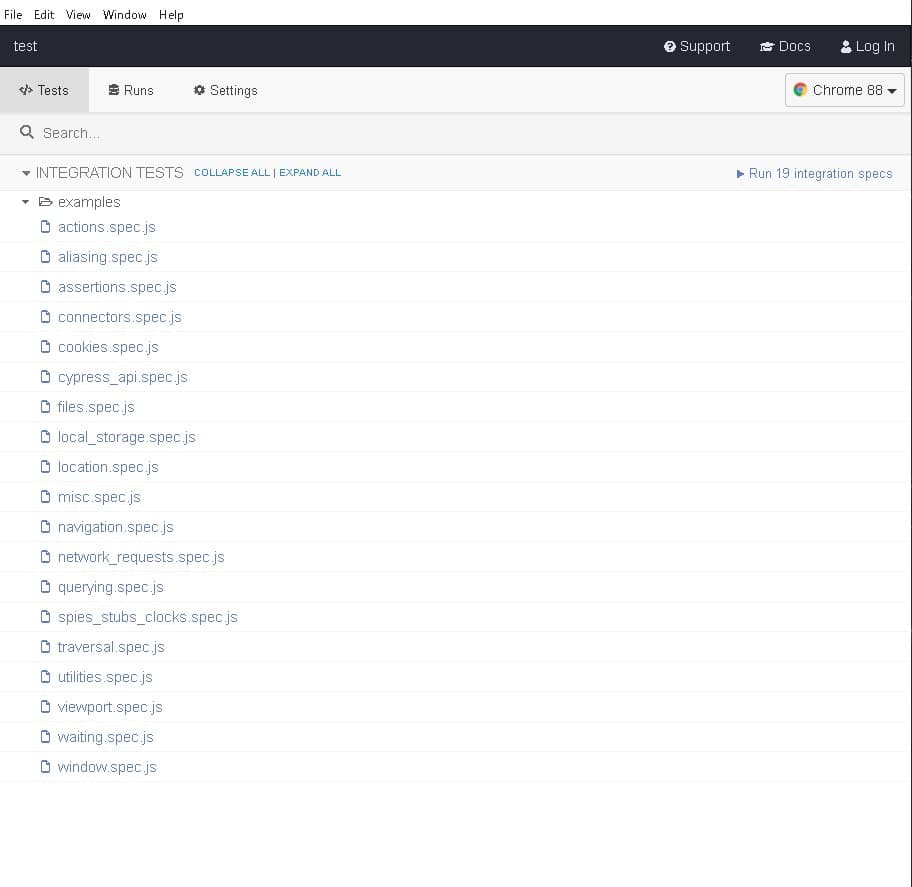This screenshot has height=887, width=912.
Task: Click file icon next to cypress_api.spec.js
Action: (x=45, y=377)
